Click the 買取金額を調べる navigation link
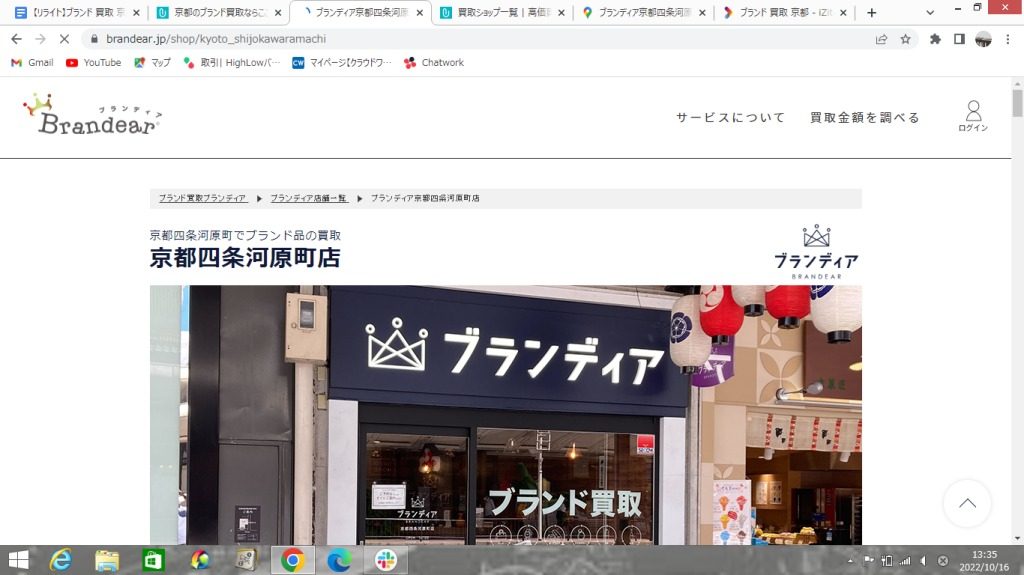The height and width of the screenshot is (575, 1024). 864,117
